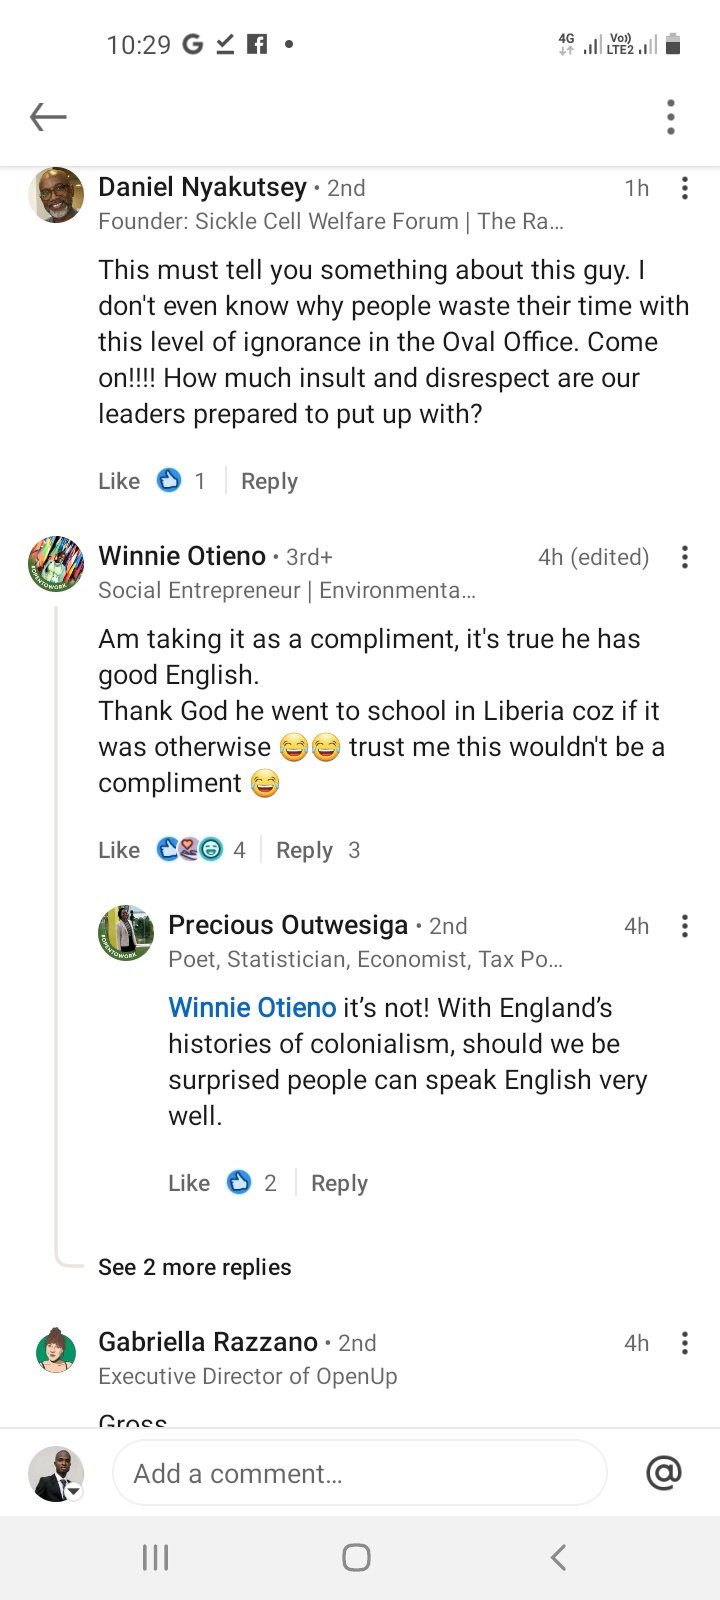The height and width of the screenshot is (1600, 720).
Task: Open options for Gabriella Razzano's comment
Action: click(685, 1343)
